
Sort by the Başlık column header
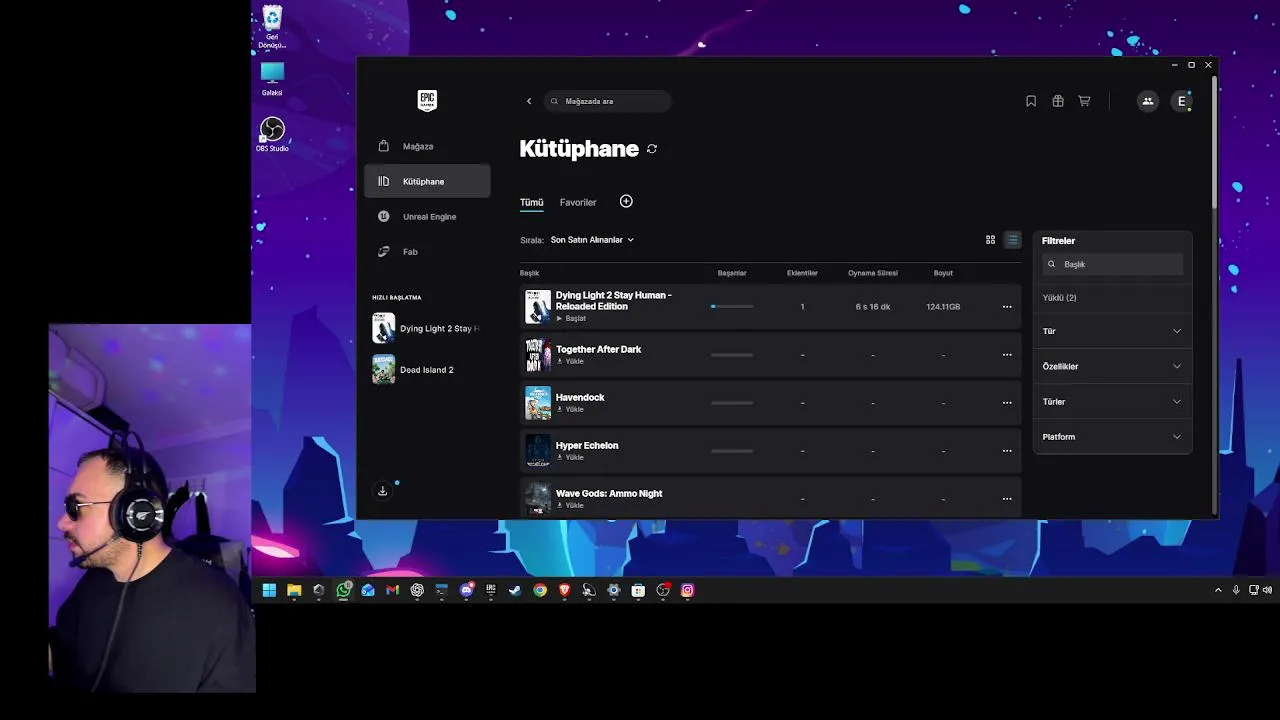529,273
